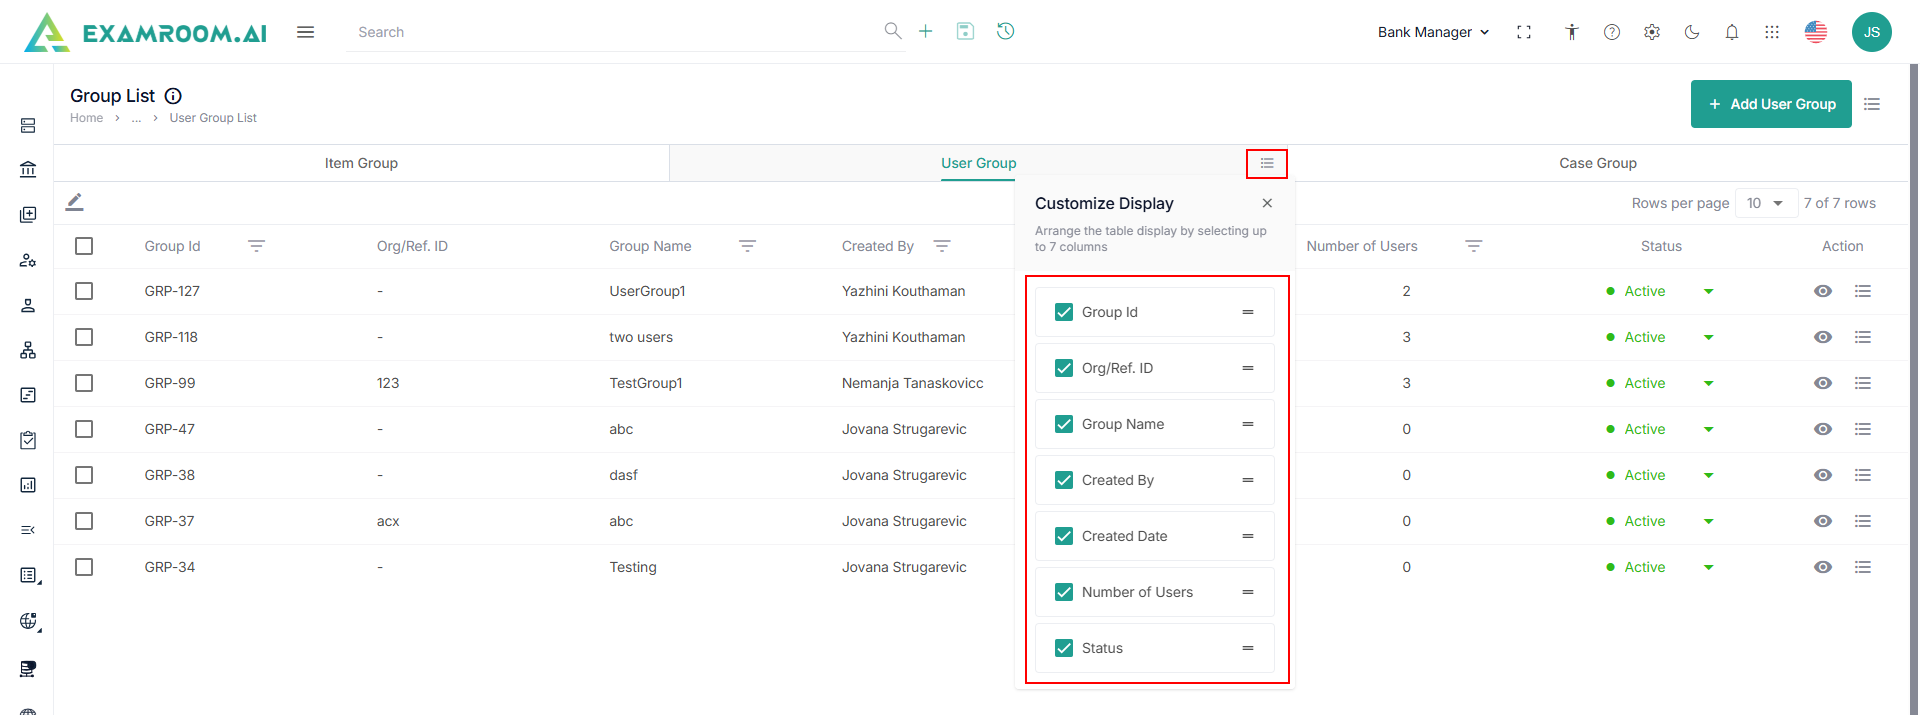This screenshot has height=715, width=1920.
Task: View details of GRP-127 with eye icon
Action: [x=1822, y=291]
